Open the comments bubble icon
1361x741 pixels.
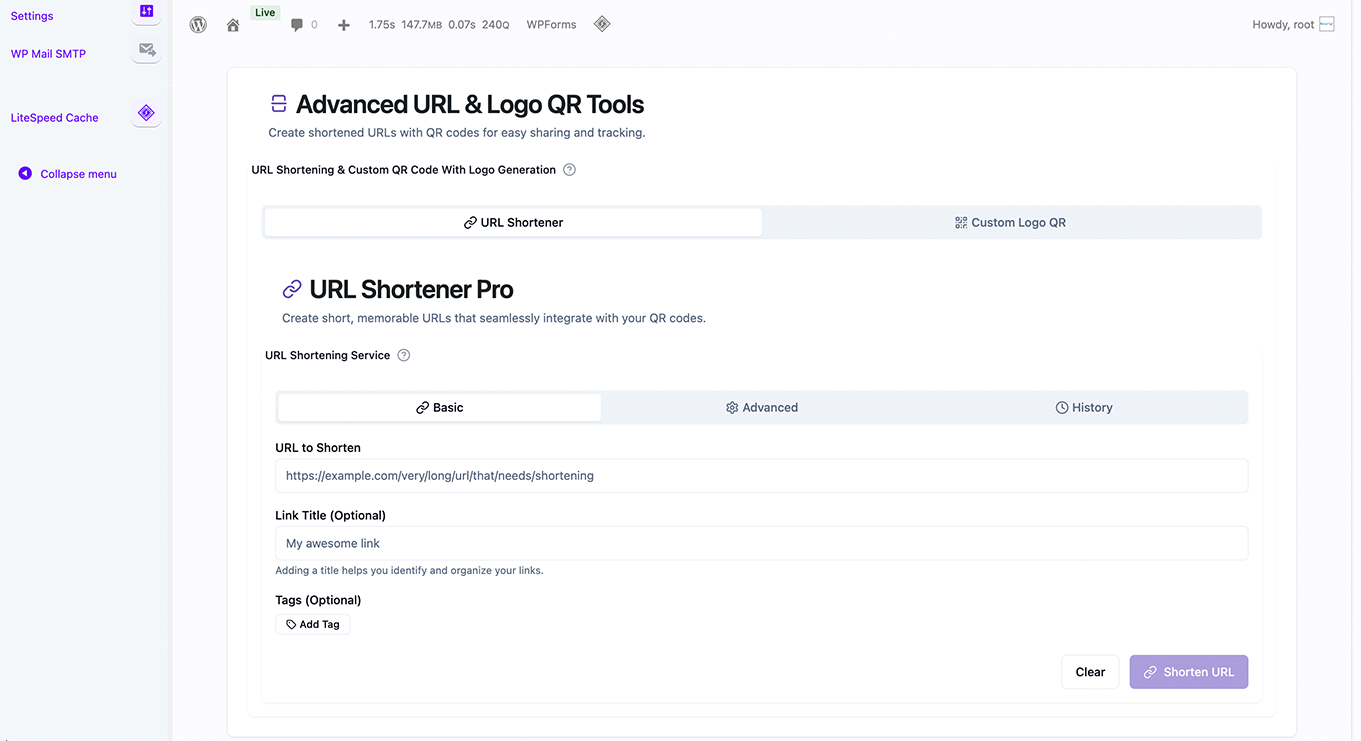pyautogui.click(x=297, y=25)
